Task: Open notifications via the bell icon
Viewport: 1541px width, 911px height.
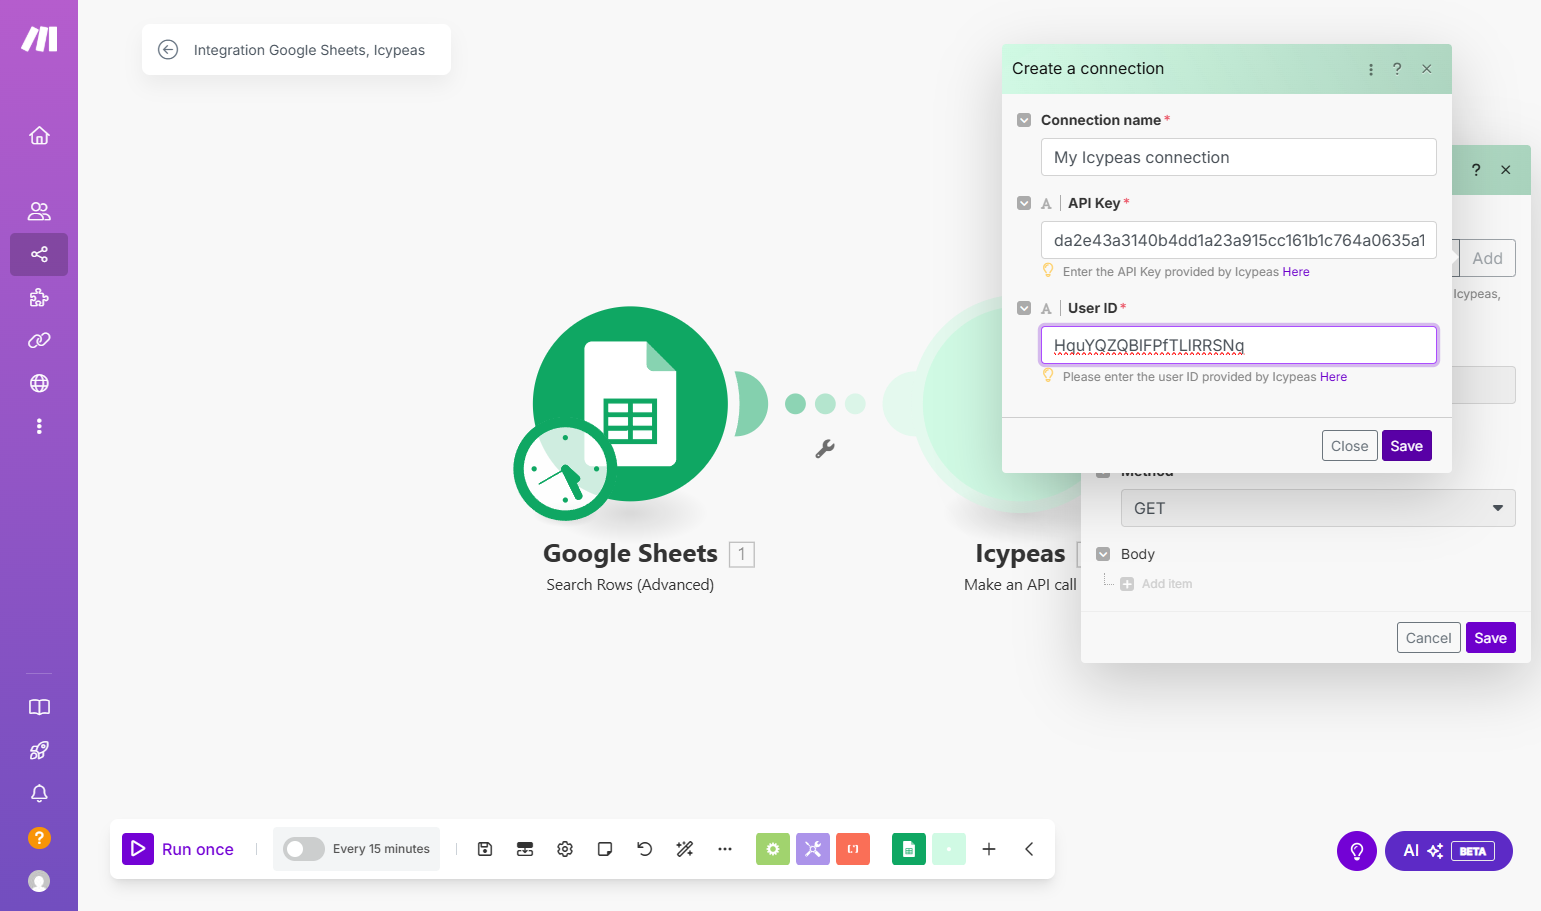Action: point(39,793)
